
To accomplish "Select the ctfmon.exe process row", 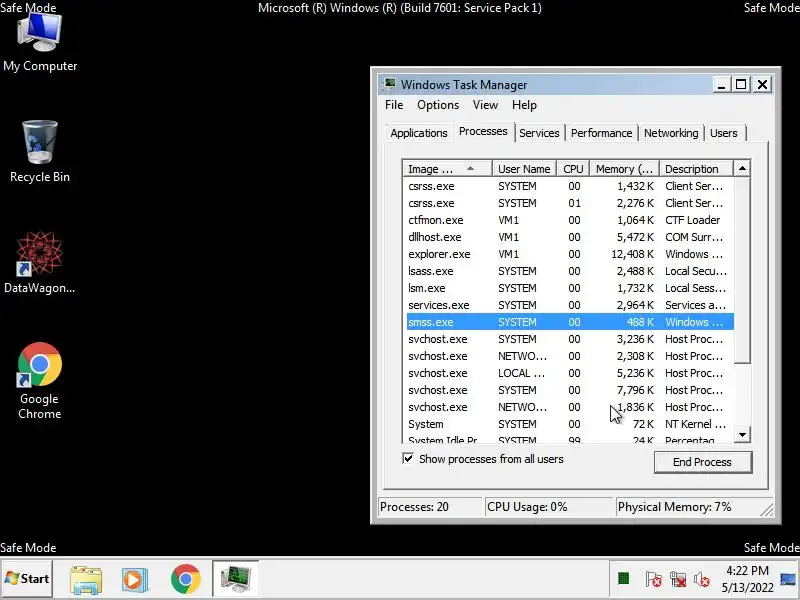I will [570, 220].
